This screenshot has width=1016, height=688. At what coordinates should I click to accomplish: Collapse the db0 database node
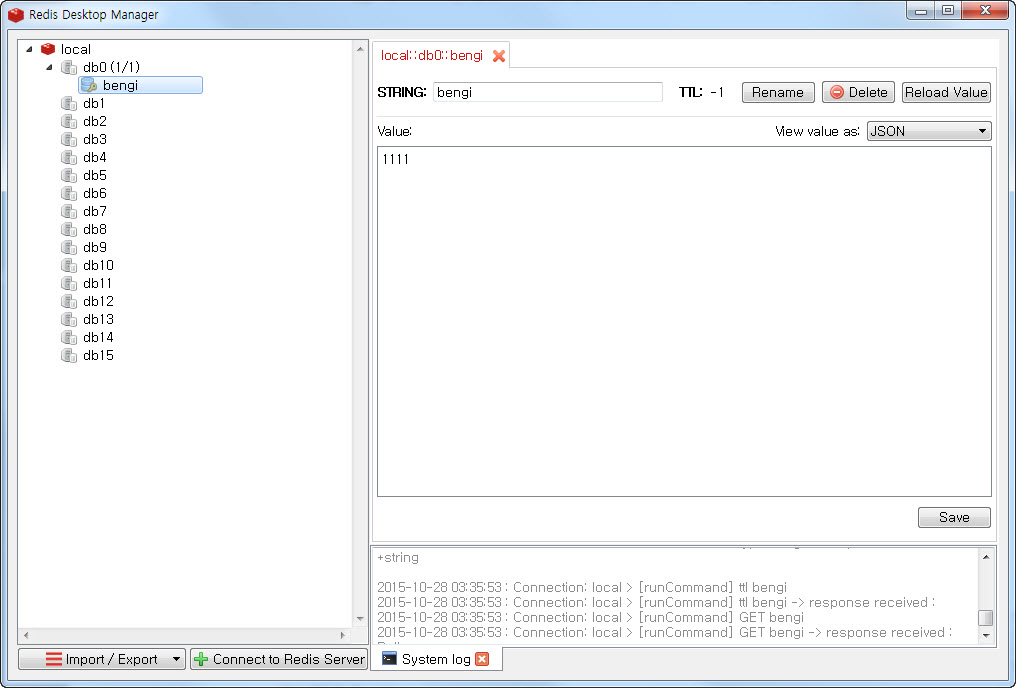tap(48, 67)
